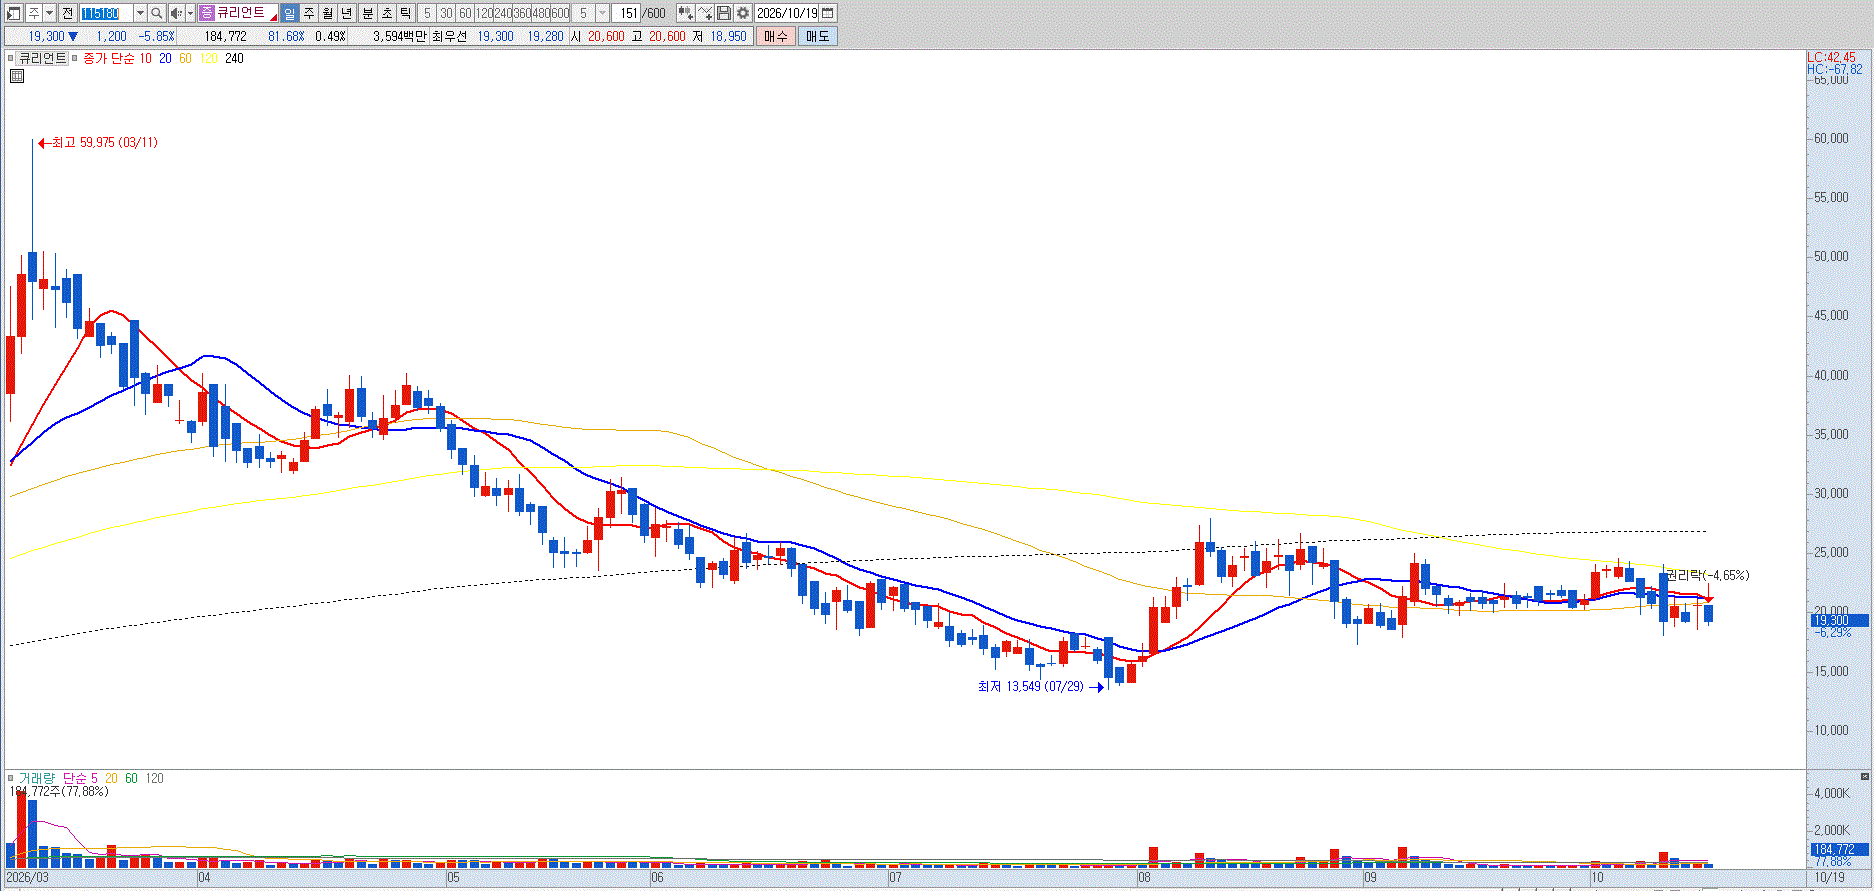1874x891 pixels.
Task: Select the 주 weekly period
Action: 309,13
